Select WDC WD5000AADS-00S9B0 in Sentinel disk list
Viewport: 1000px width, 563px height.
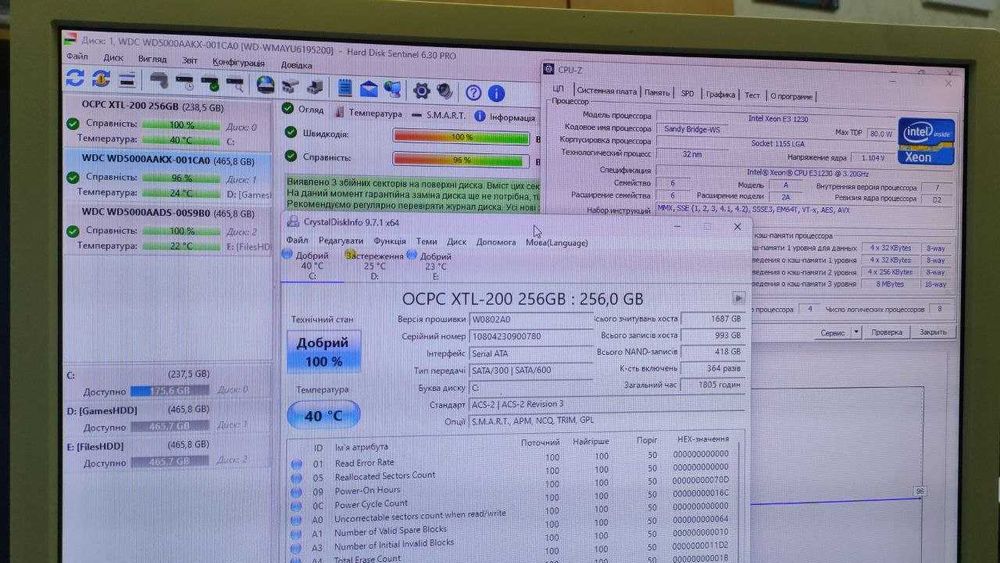click(168, 230)
